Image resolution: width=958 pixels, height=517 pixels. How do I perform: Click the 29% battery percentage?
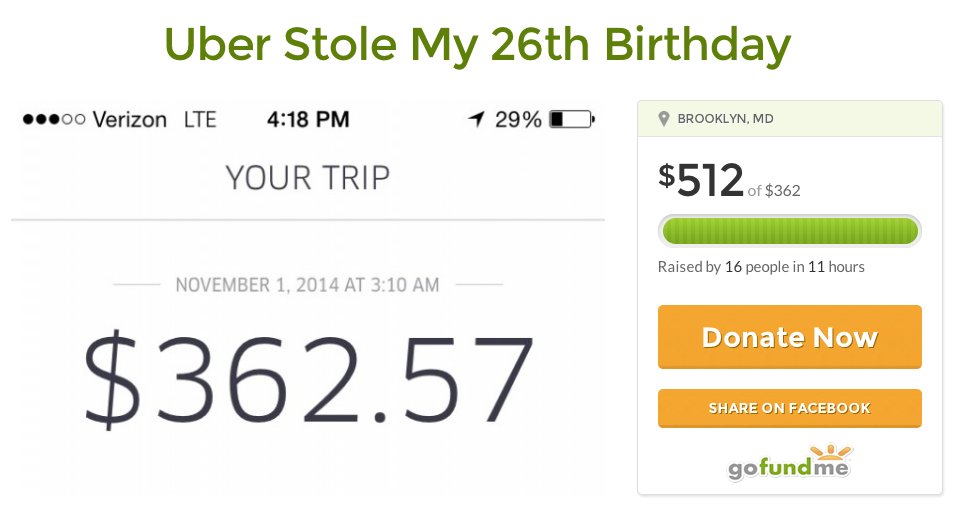(518, 119)
